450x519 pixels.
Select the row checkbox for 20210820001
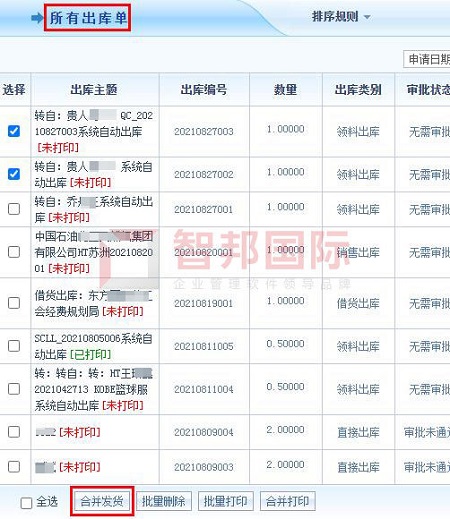tap(14, 252)
